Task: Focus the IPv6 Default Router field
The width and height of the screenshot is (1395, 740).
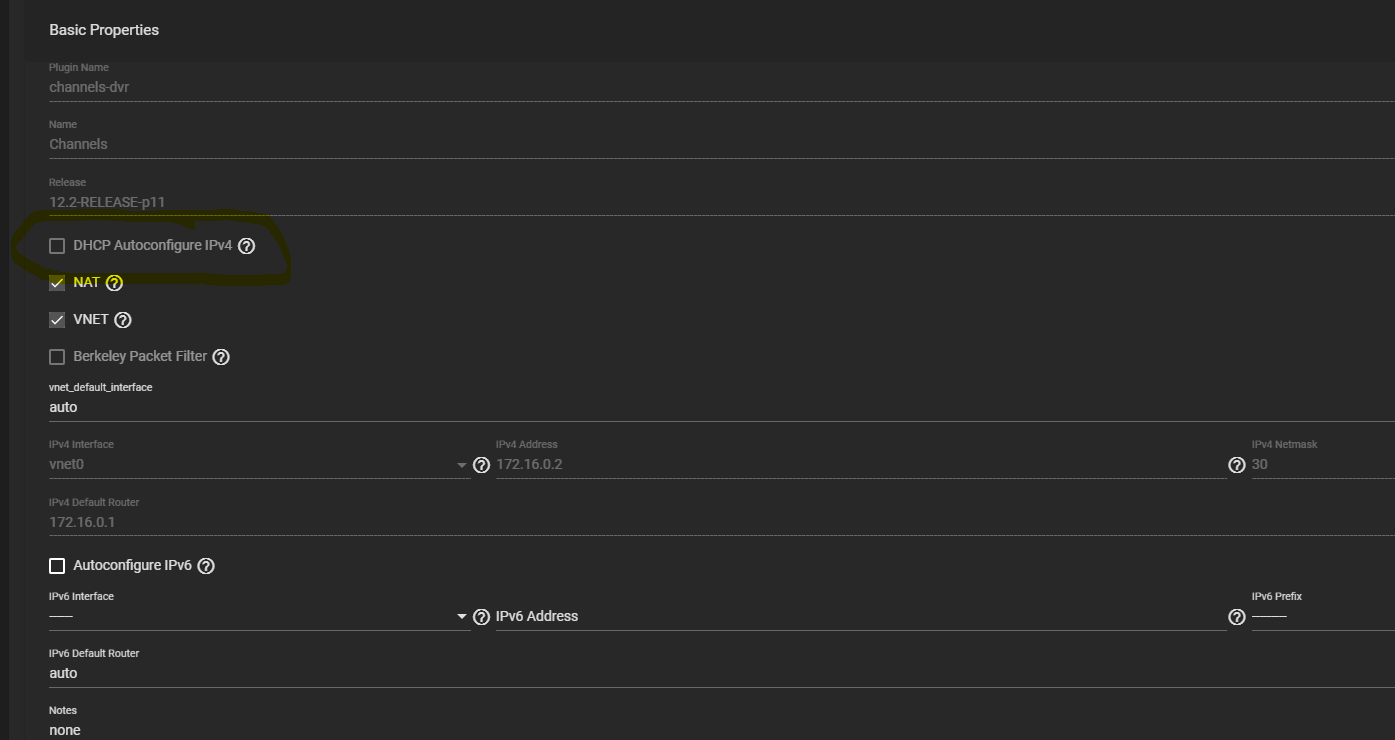Action: pyautogui.click(x=700, y=673)
